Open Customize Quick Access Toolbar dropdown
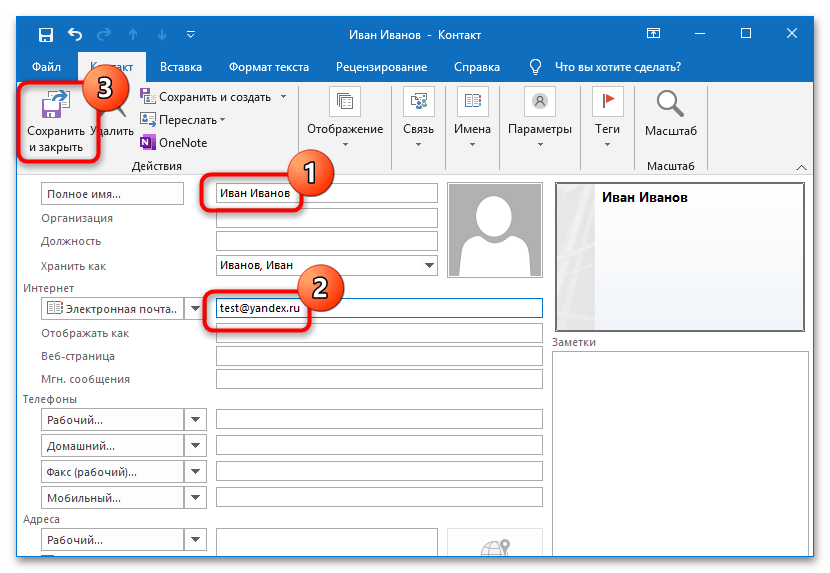Image resolution: width=830 pixels, height=573 pixels. 191,34
